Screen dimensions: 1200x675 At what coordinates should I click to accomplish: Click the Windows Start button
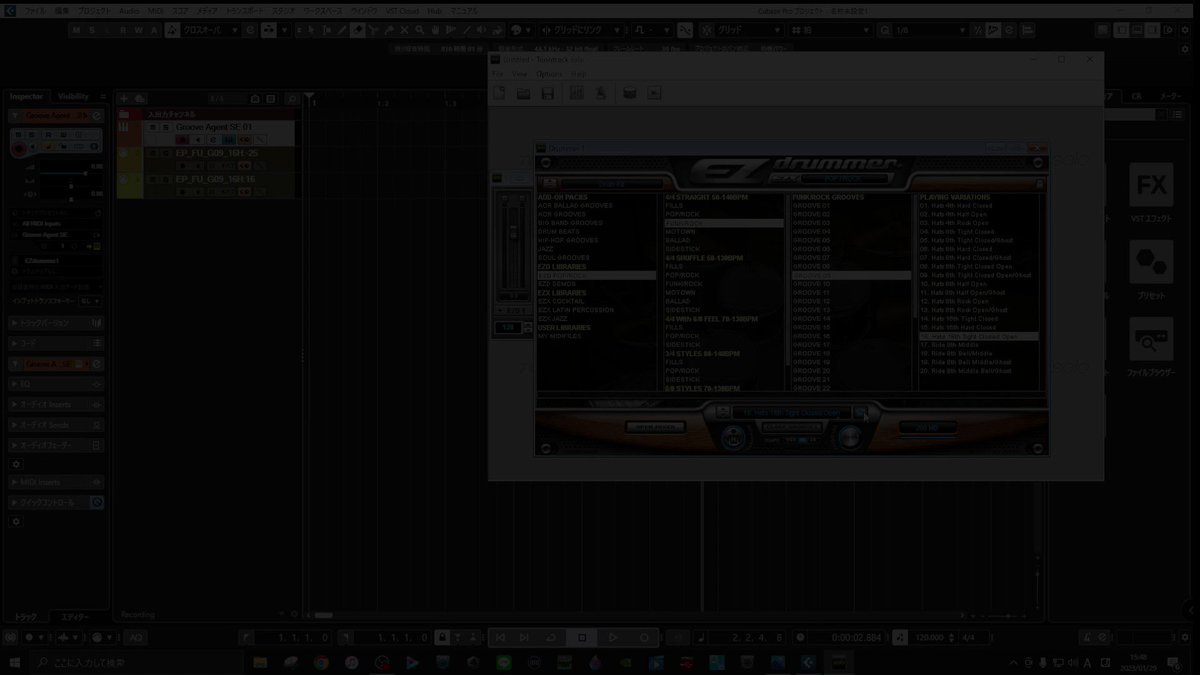pyautogui.click(x=15, y=662)
